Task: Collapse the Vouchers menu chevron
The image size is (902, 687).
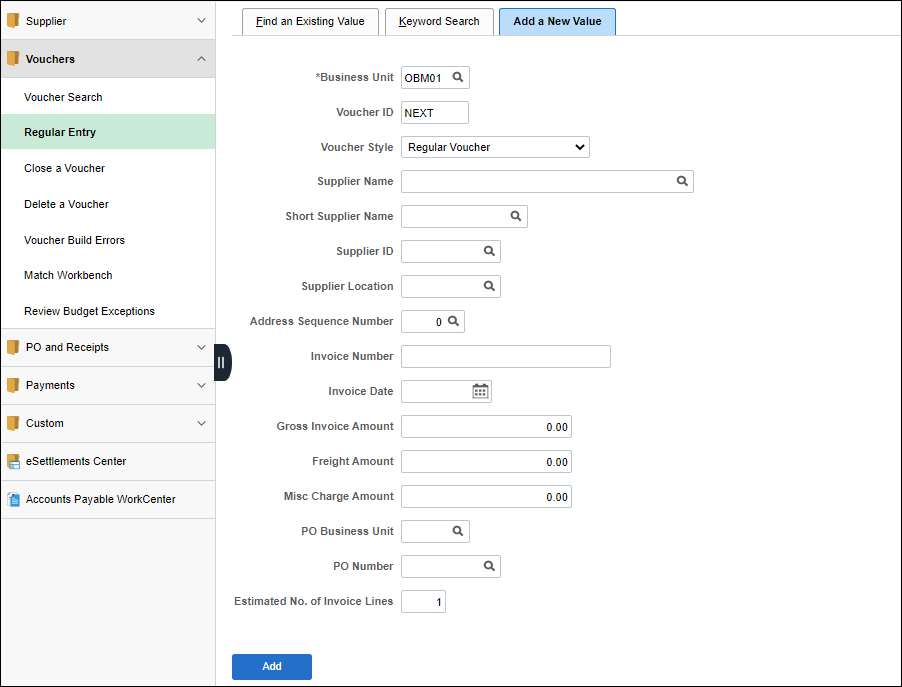Action: click(201, 59)
